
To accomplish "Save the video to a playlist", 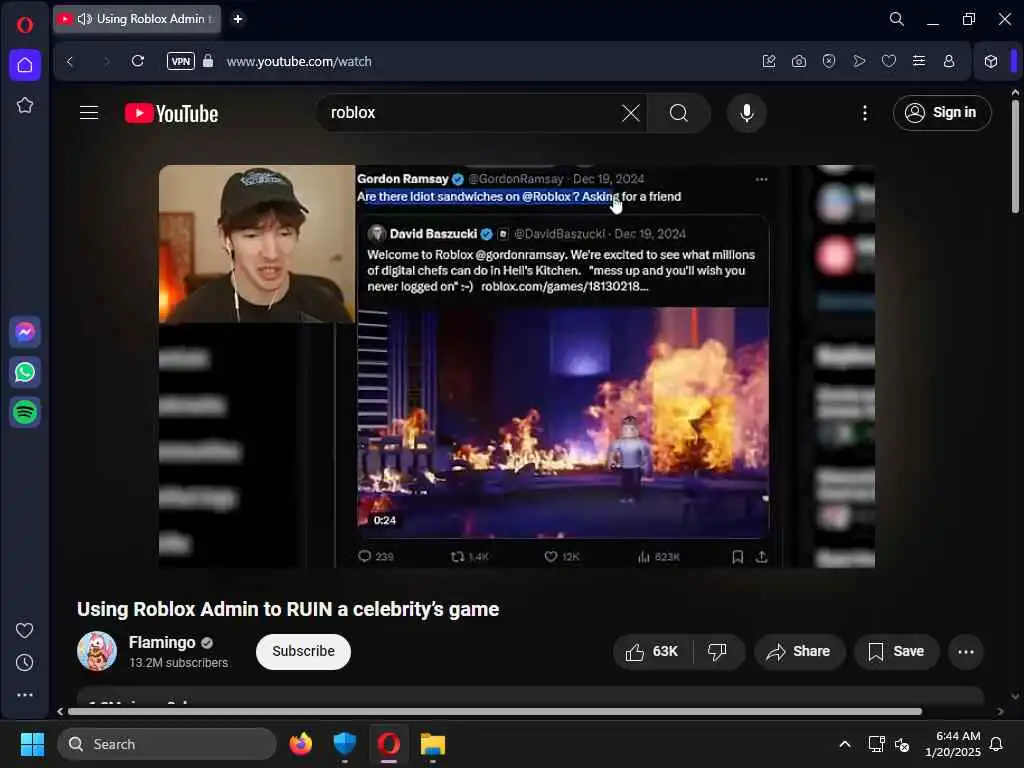I will pos(896,652).
